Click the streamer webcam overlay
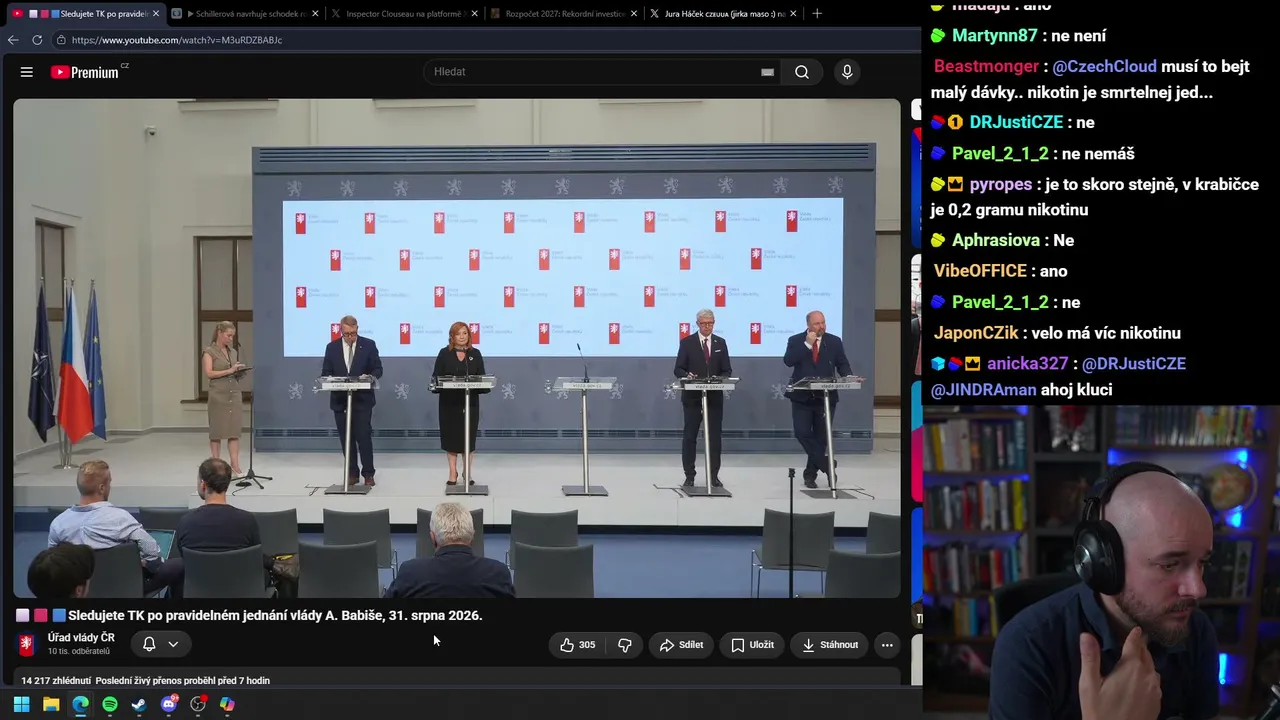1280x720 pixels. (x=1101, y=562)
